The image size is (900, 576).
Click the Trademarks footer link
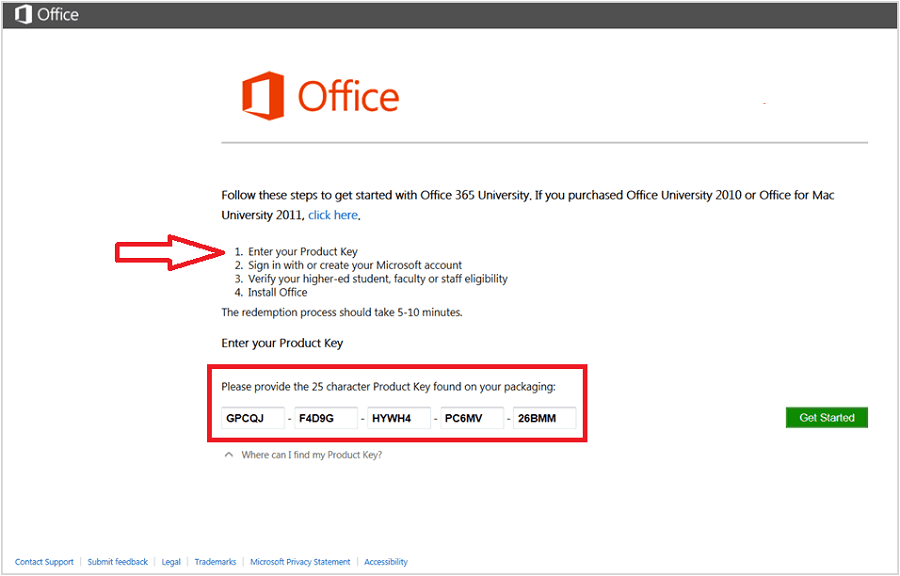(215, 562)
